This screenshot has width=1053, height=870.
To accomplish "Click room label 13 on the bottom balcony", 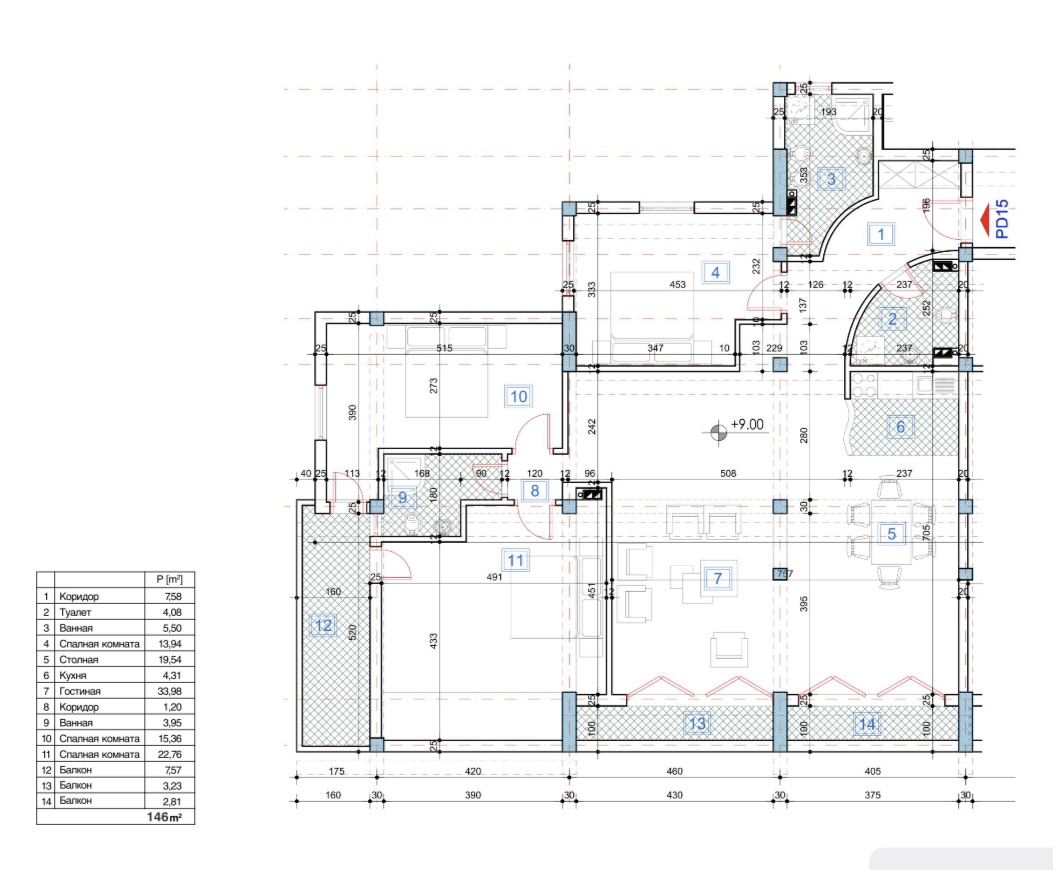I will click(697, 721).
